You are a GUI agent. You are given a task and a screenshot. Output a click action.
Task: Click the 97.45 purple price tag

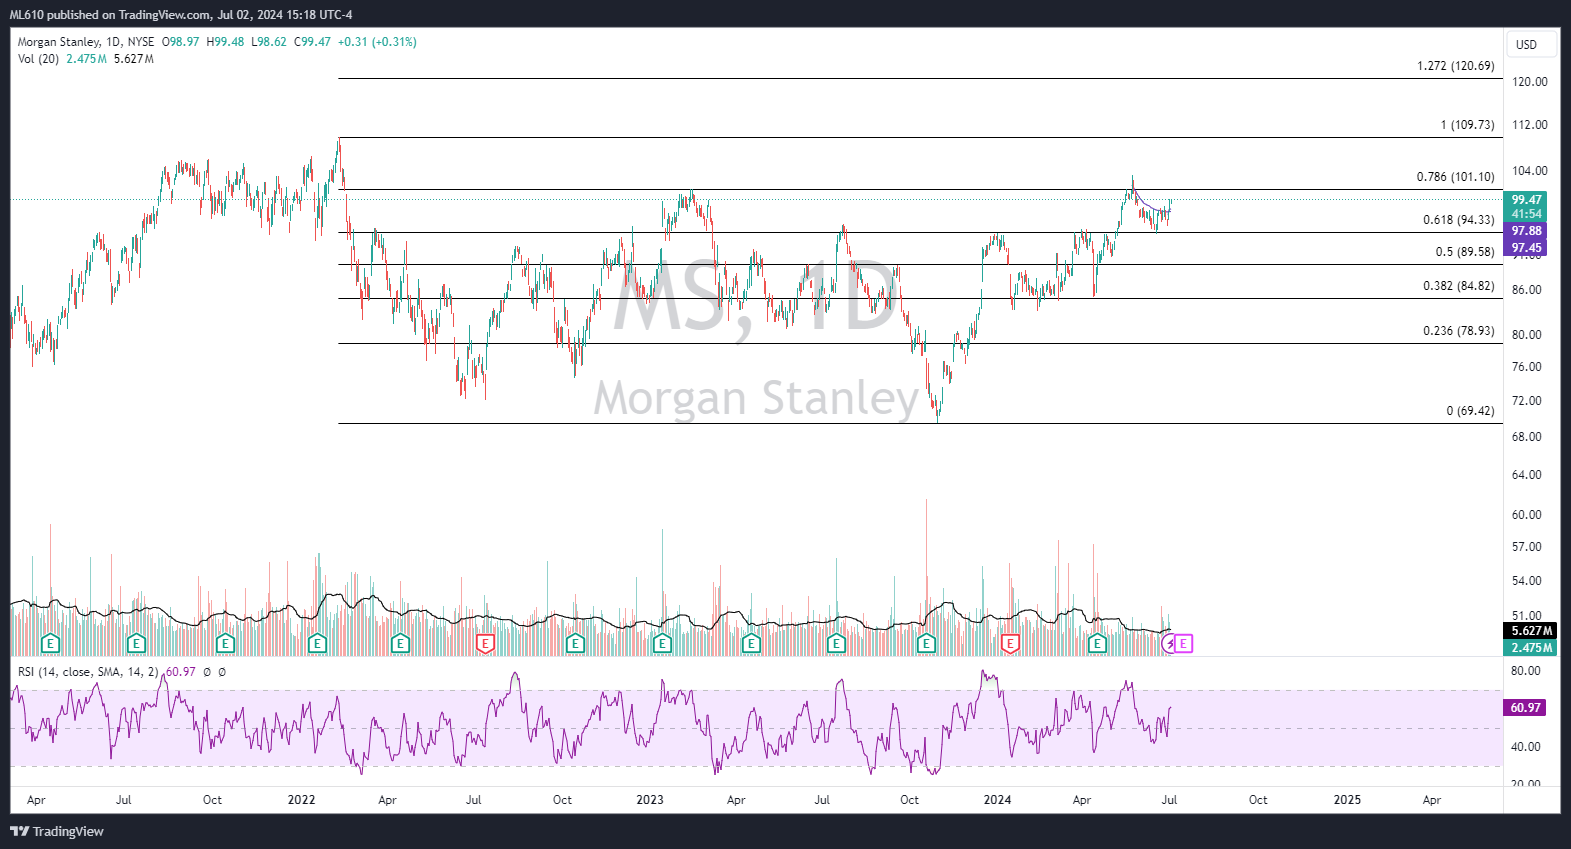[1526, 248]
